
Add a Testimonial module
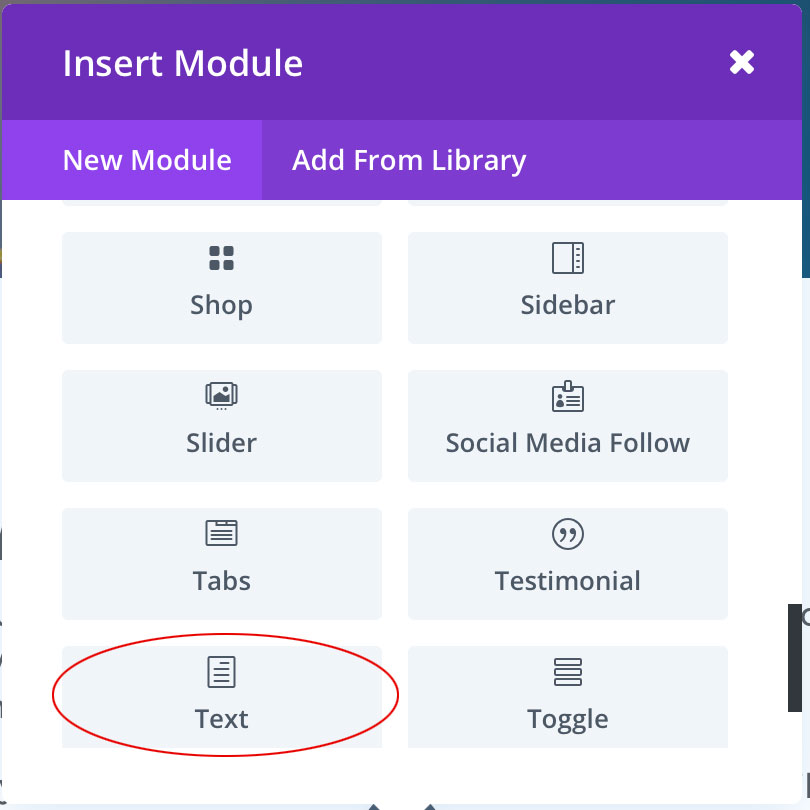(567, 564)
